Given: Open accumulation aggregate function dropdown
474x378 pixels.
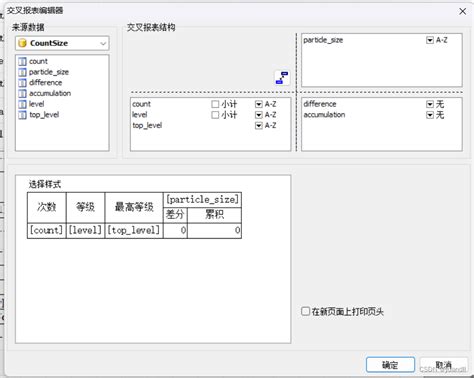Looking at the screenshot, I should pos(430,115).
